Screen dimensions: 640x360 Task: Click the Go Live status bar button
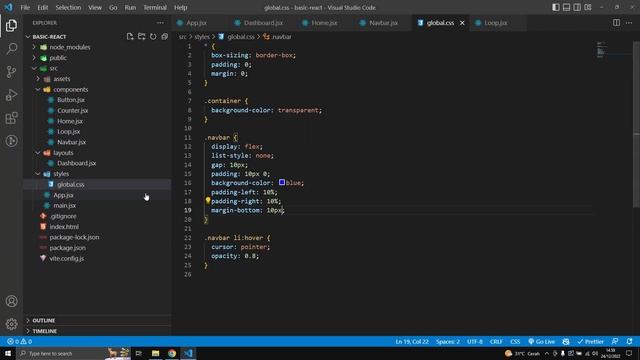541,342
